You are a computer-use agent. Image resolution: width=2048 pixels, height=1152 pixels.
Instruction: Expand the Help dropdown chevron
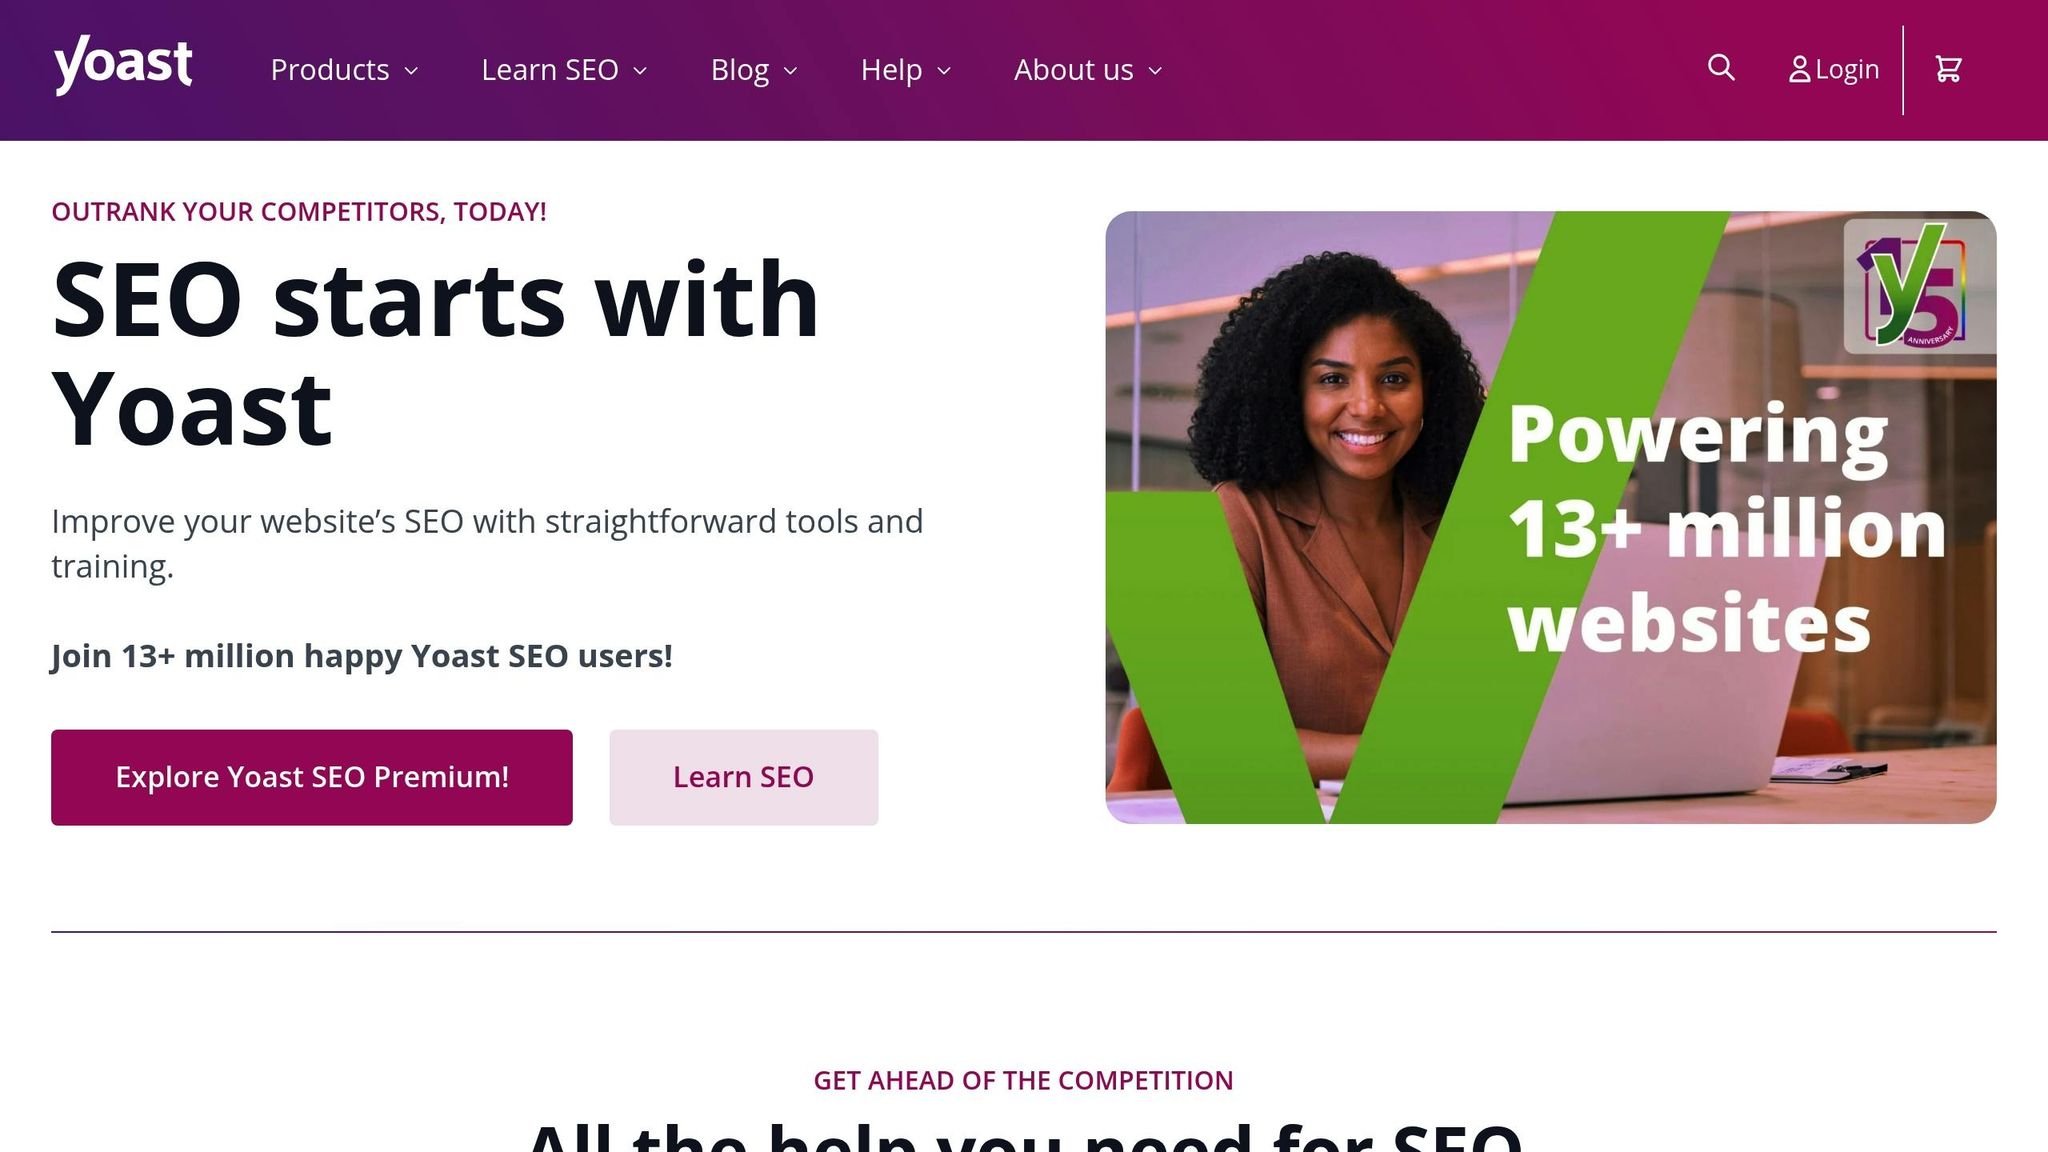pos(944,71)
